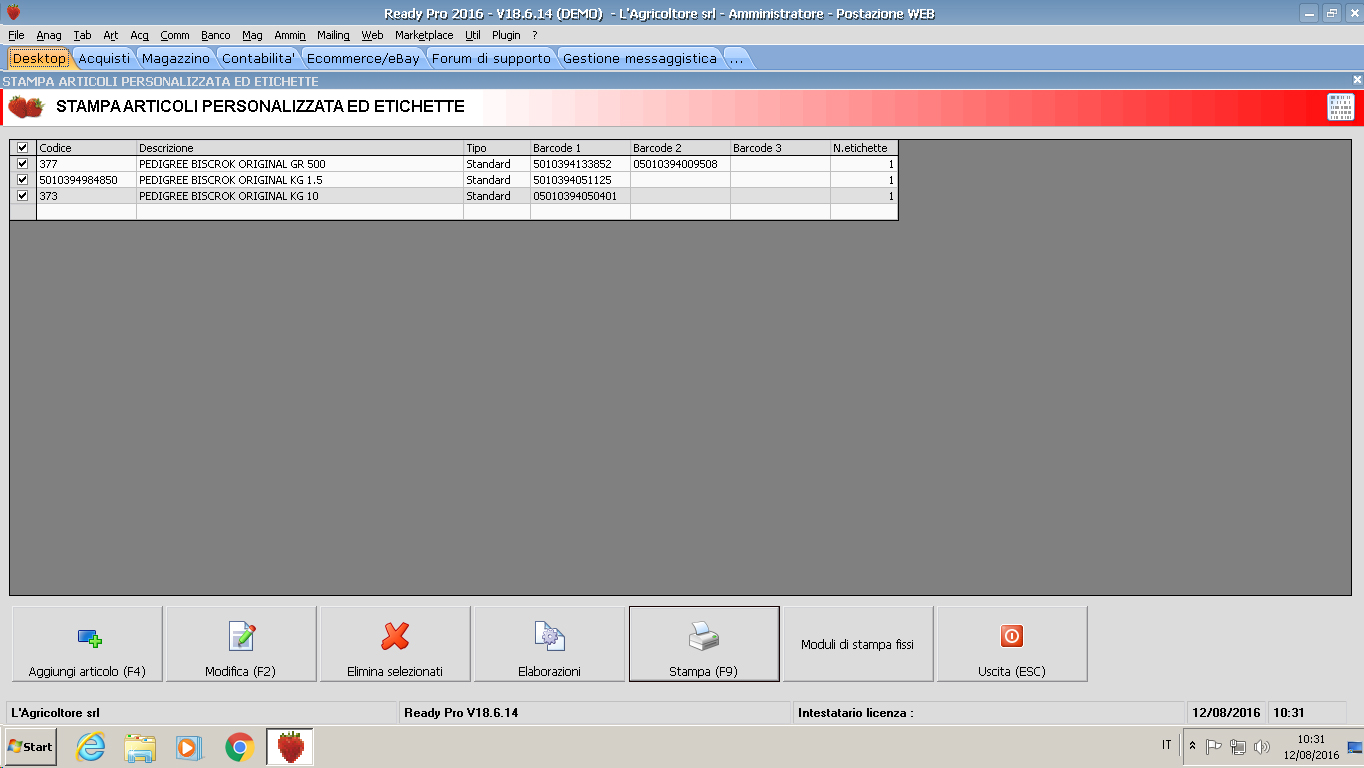Click the Descrizione column header
The height and width of the screenshot is (768, 1364).
[300, 148]
